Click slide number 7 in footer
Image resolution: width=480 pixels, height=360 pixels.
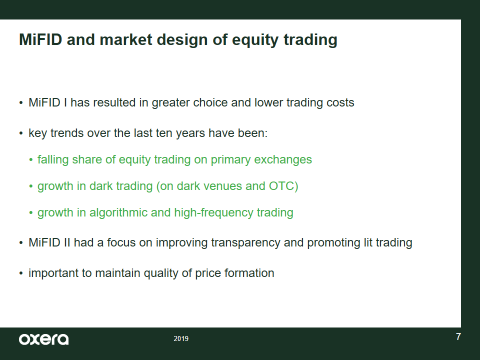pyautogui.click(x=458, y=337)
